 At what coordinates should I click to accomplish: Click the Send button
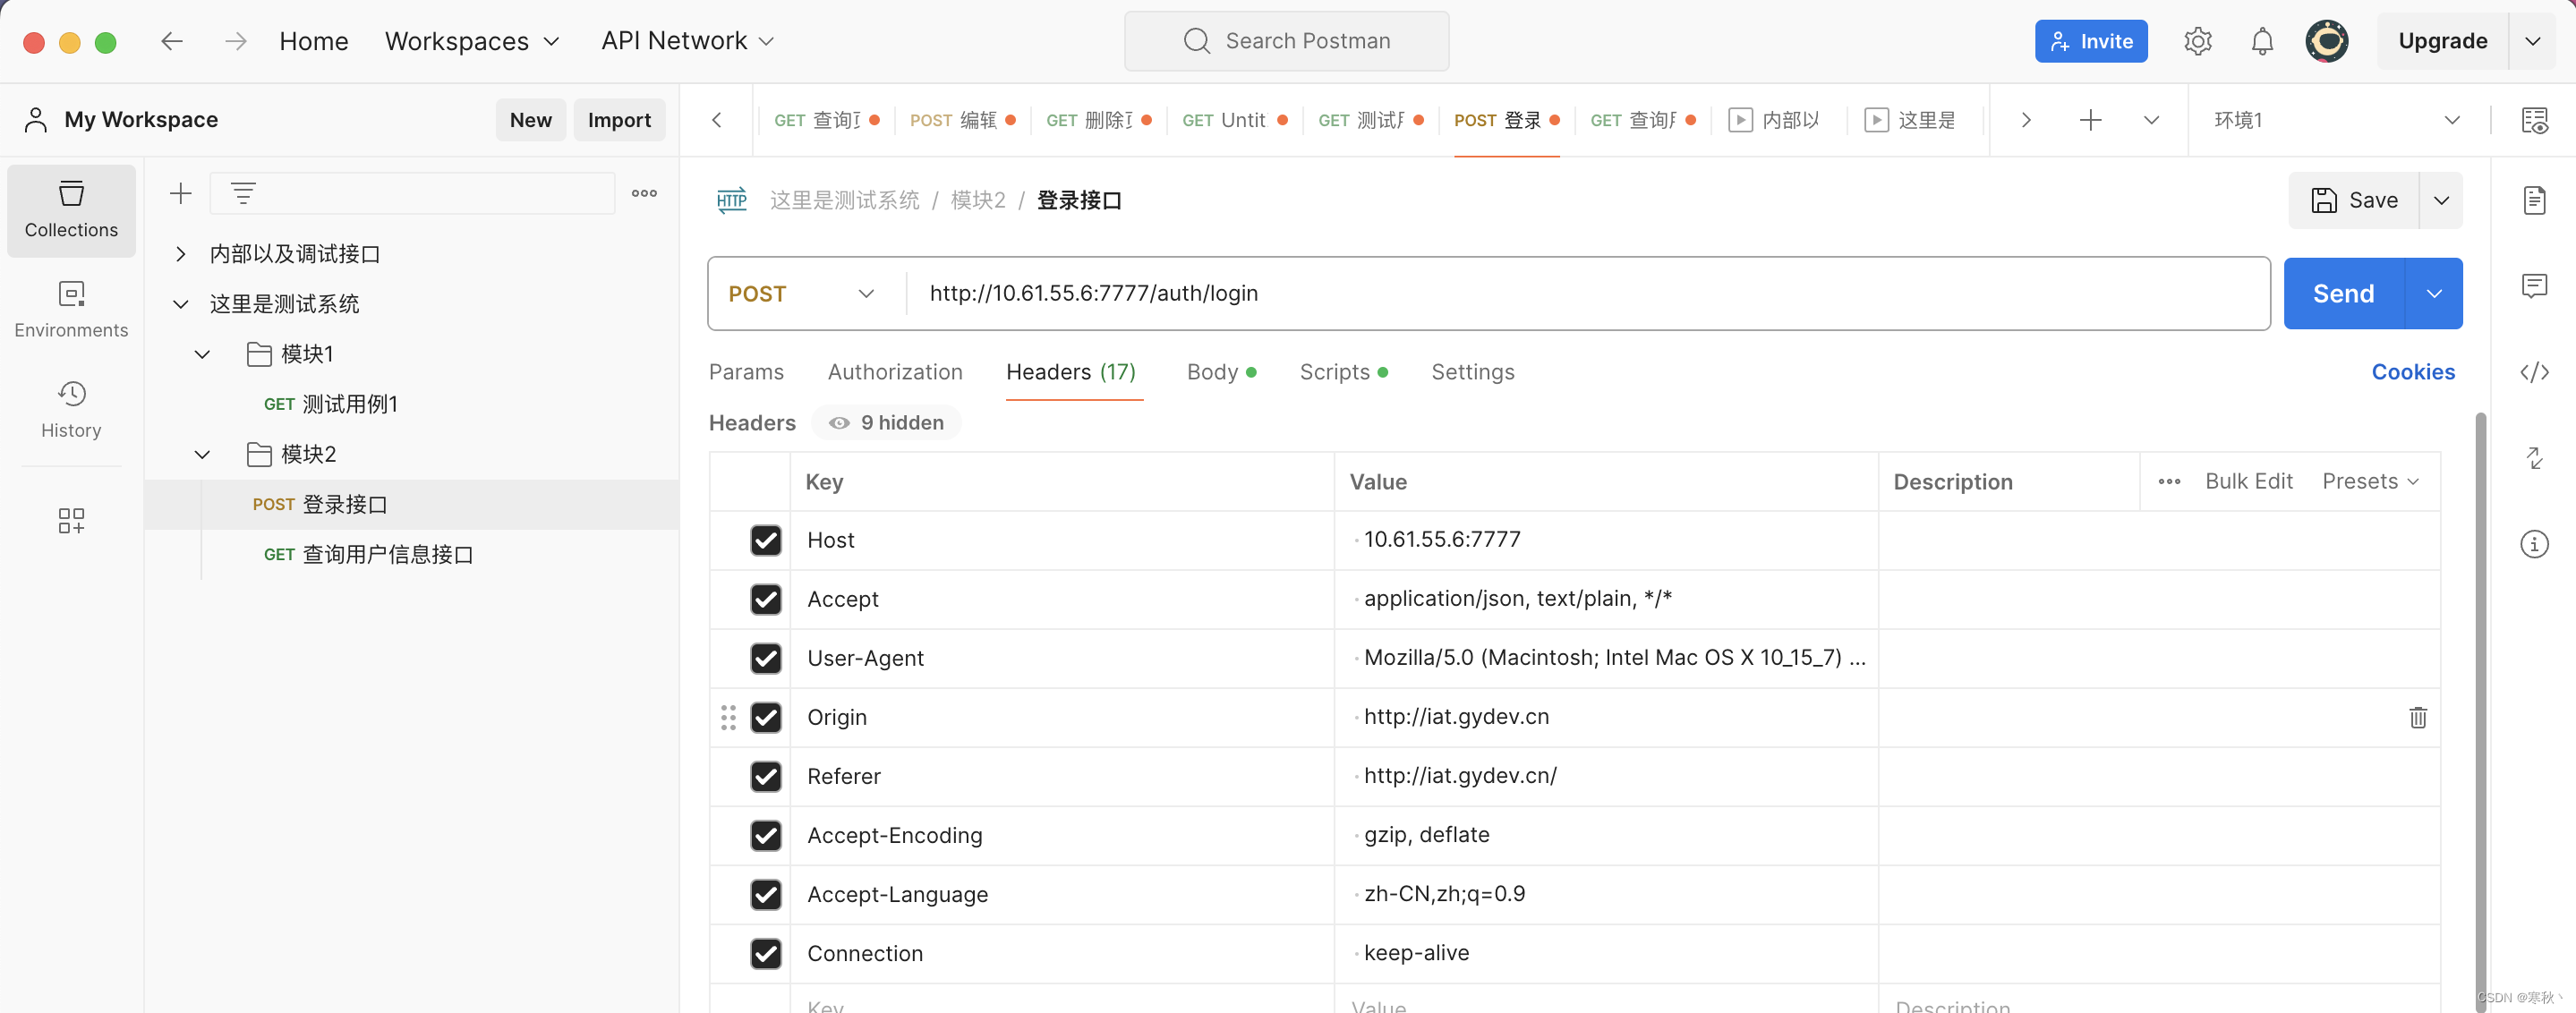2342,293
